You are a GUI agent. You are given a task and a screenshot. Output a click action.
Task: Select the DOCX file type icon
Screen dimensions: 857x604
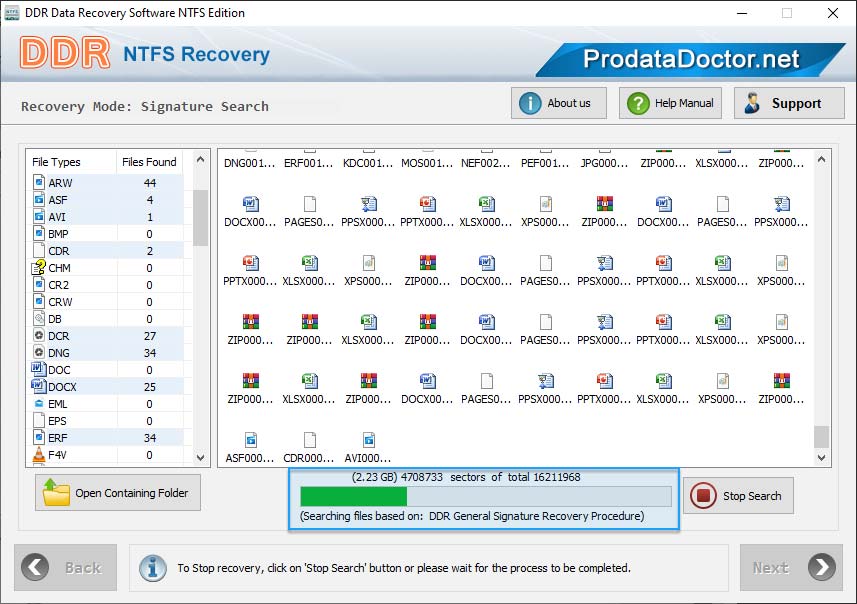38,386
